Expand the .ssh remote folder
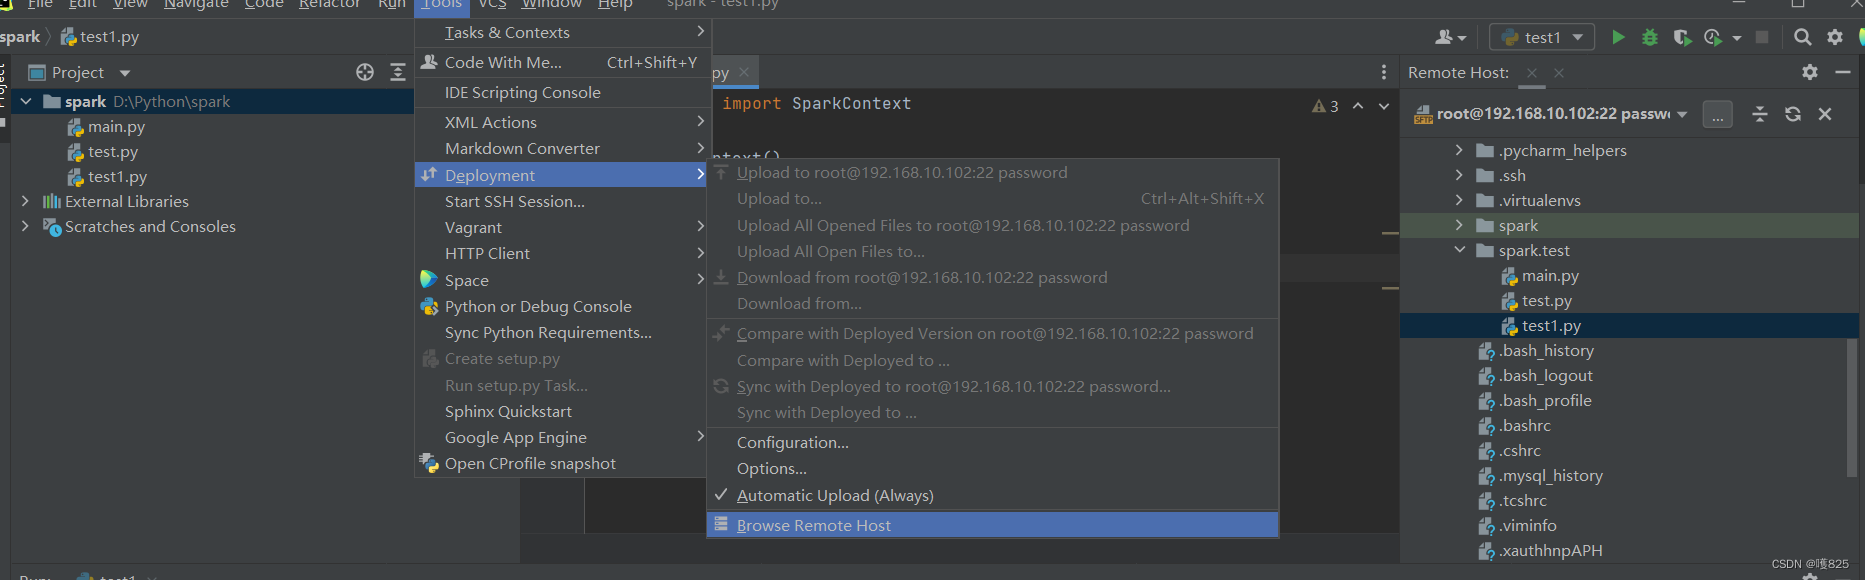The width and height of the screenshot is (1865, 580). pos(1459,175)
